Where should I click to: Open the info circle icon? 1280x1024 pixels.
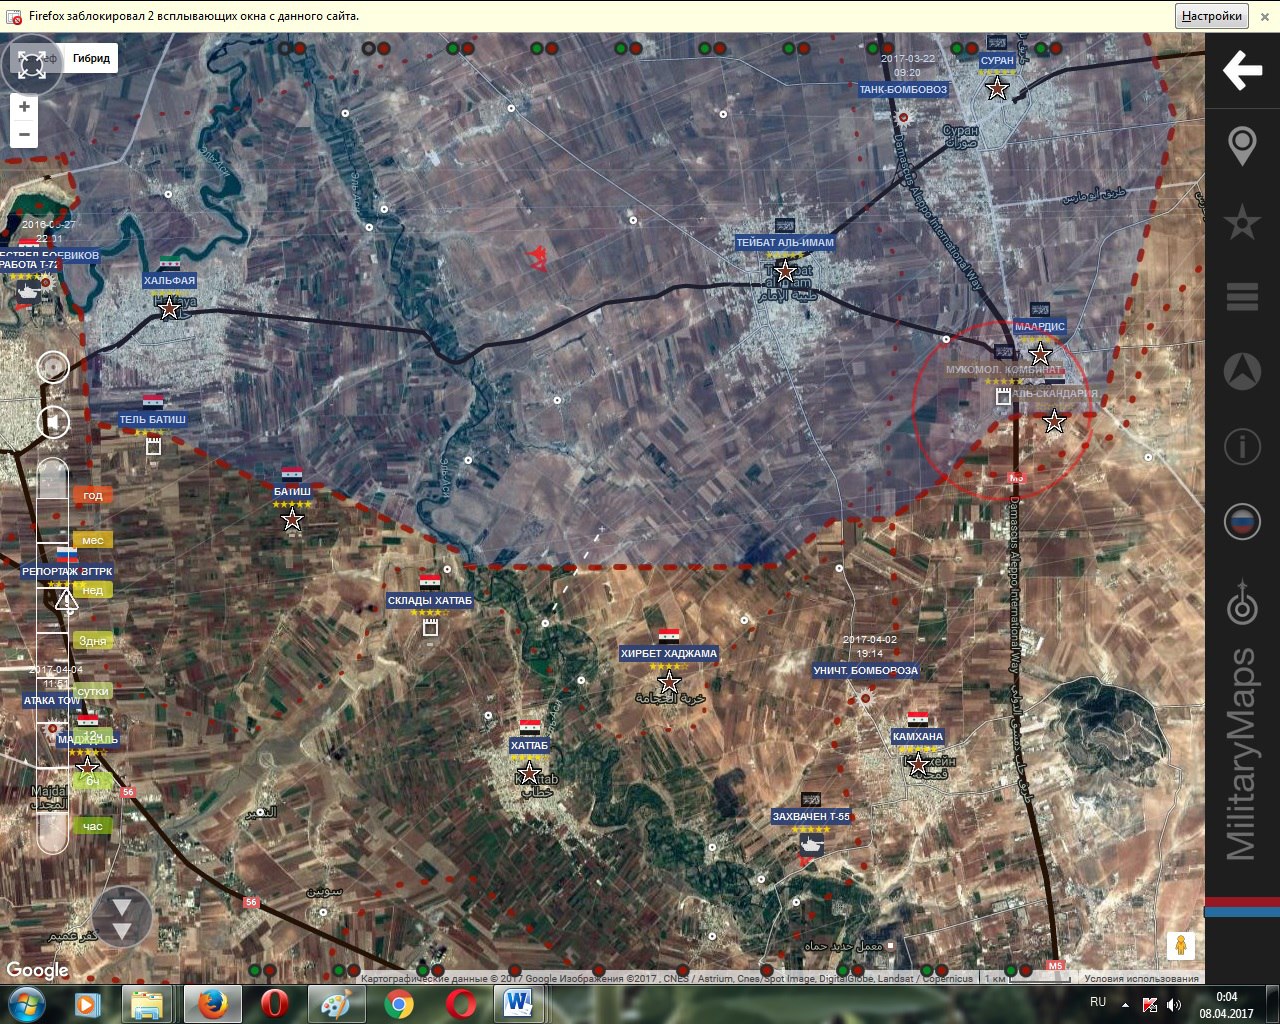click(1242, 446)
